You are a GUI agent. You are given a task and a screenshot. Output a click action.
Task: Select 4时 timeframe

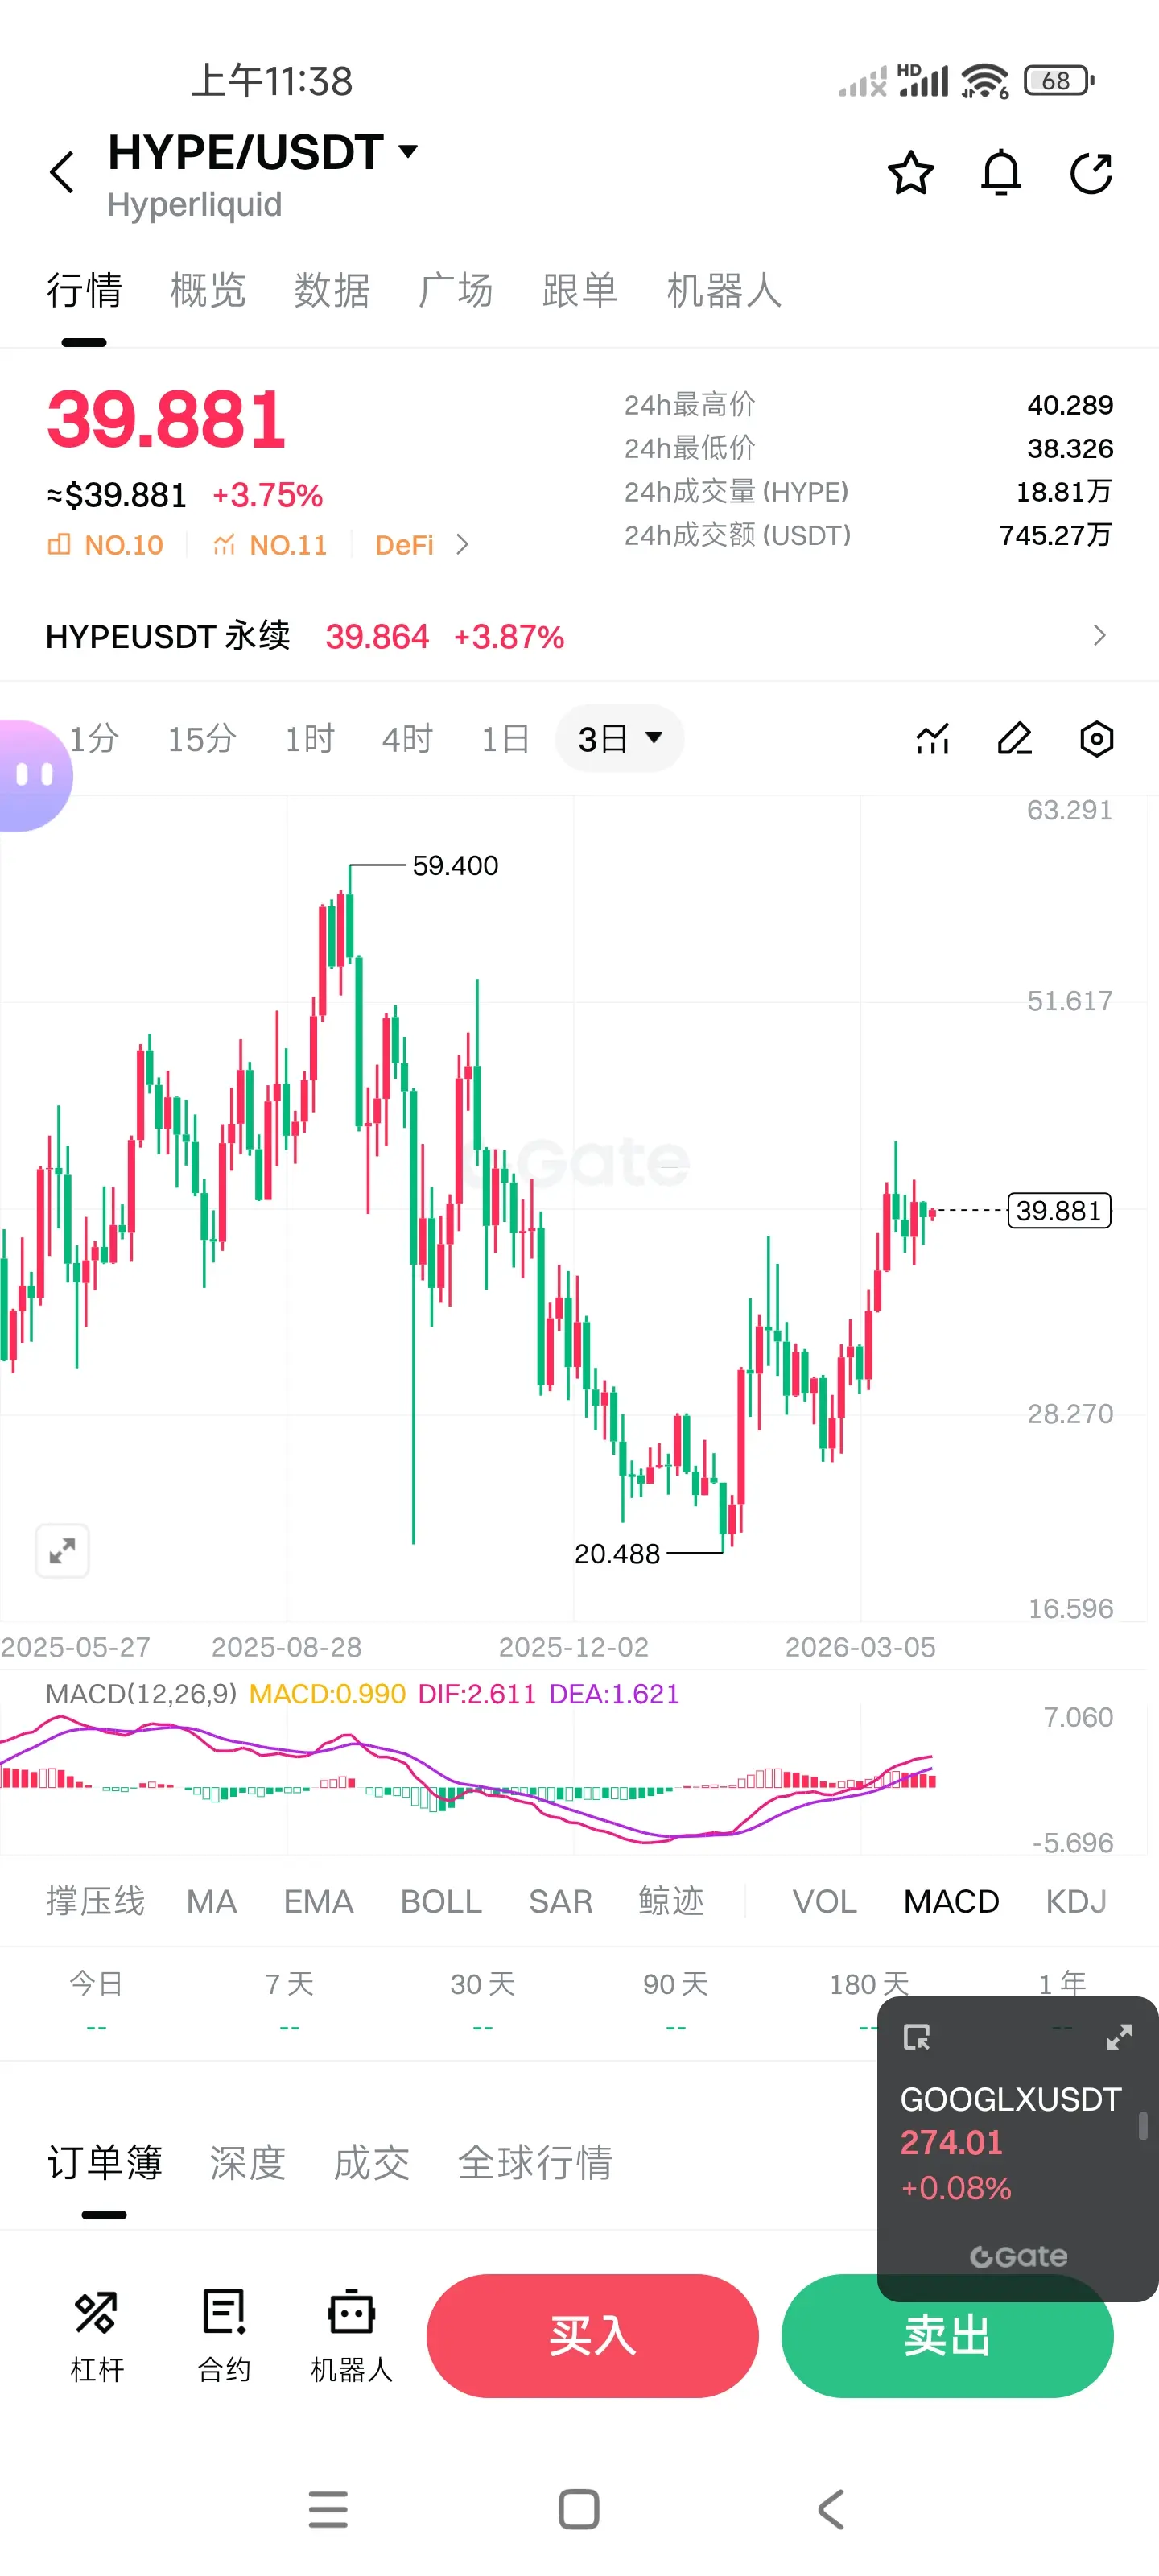(408, 739)
